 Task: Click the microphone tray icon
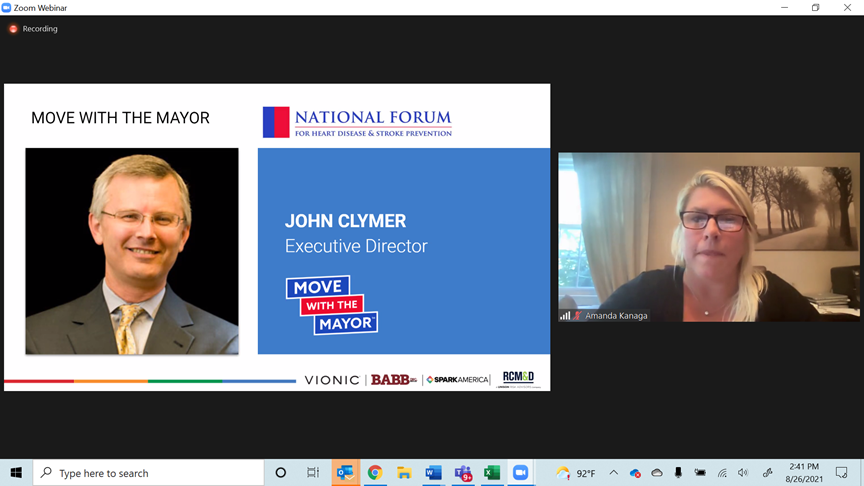pos(678,473)
